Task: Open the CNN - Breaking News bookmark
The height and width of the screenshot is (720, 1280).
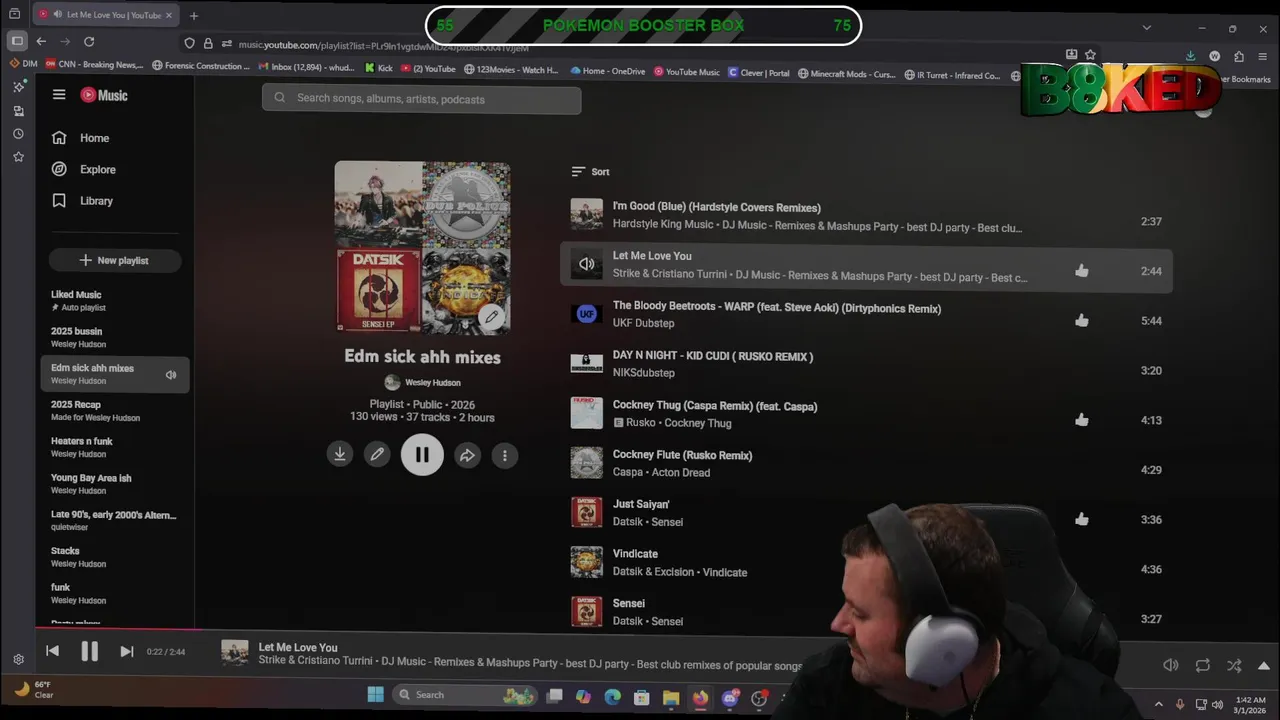Action: (x=95, y=65)
